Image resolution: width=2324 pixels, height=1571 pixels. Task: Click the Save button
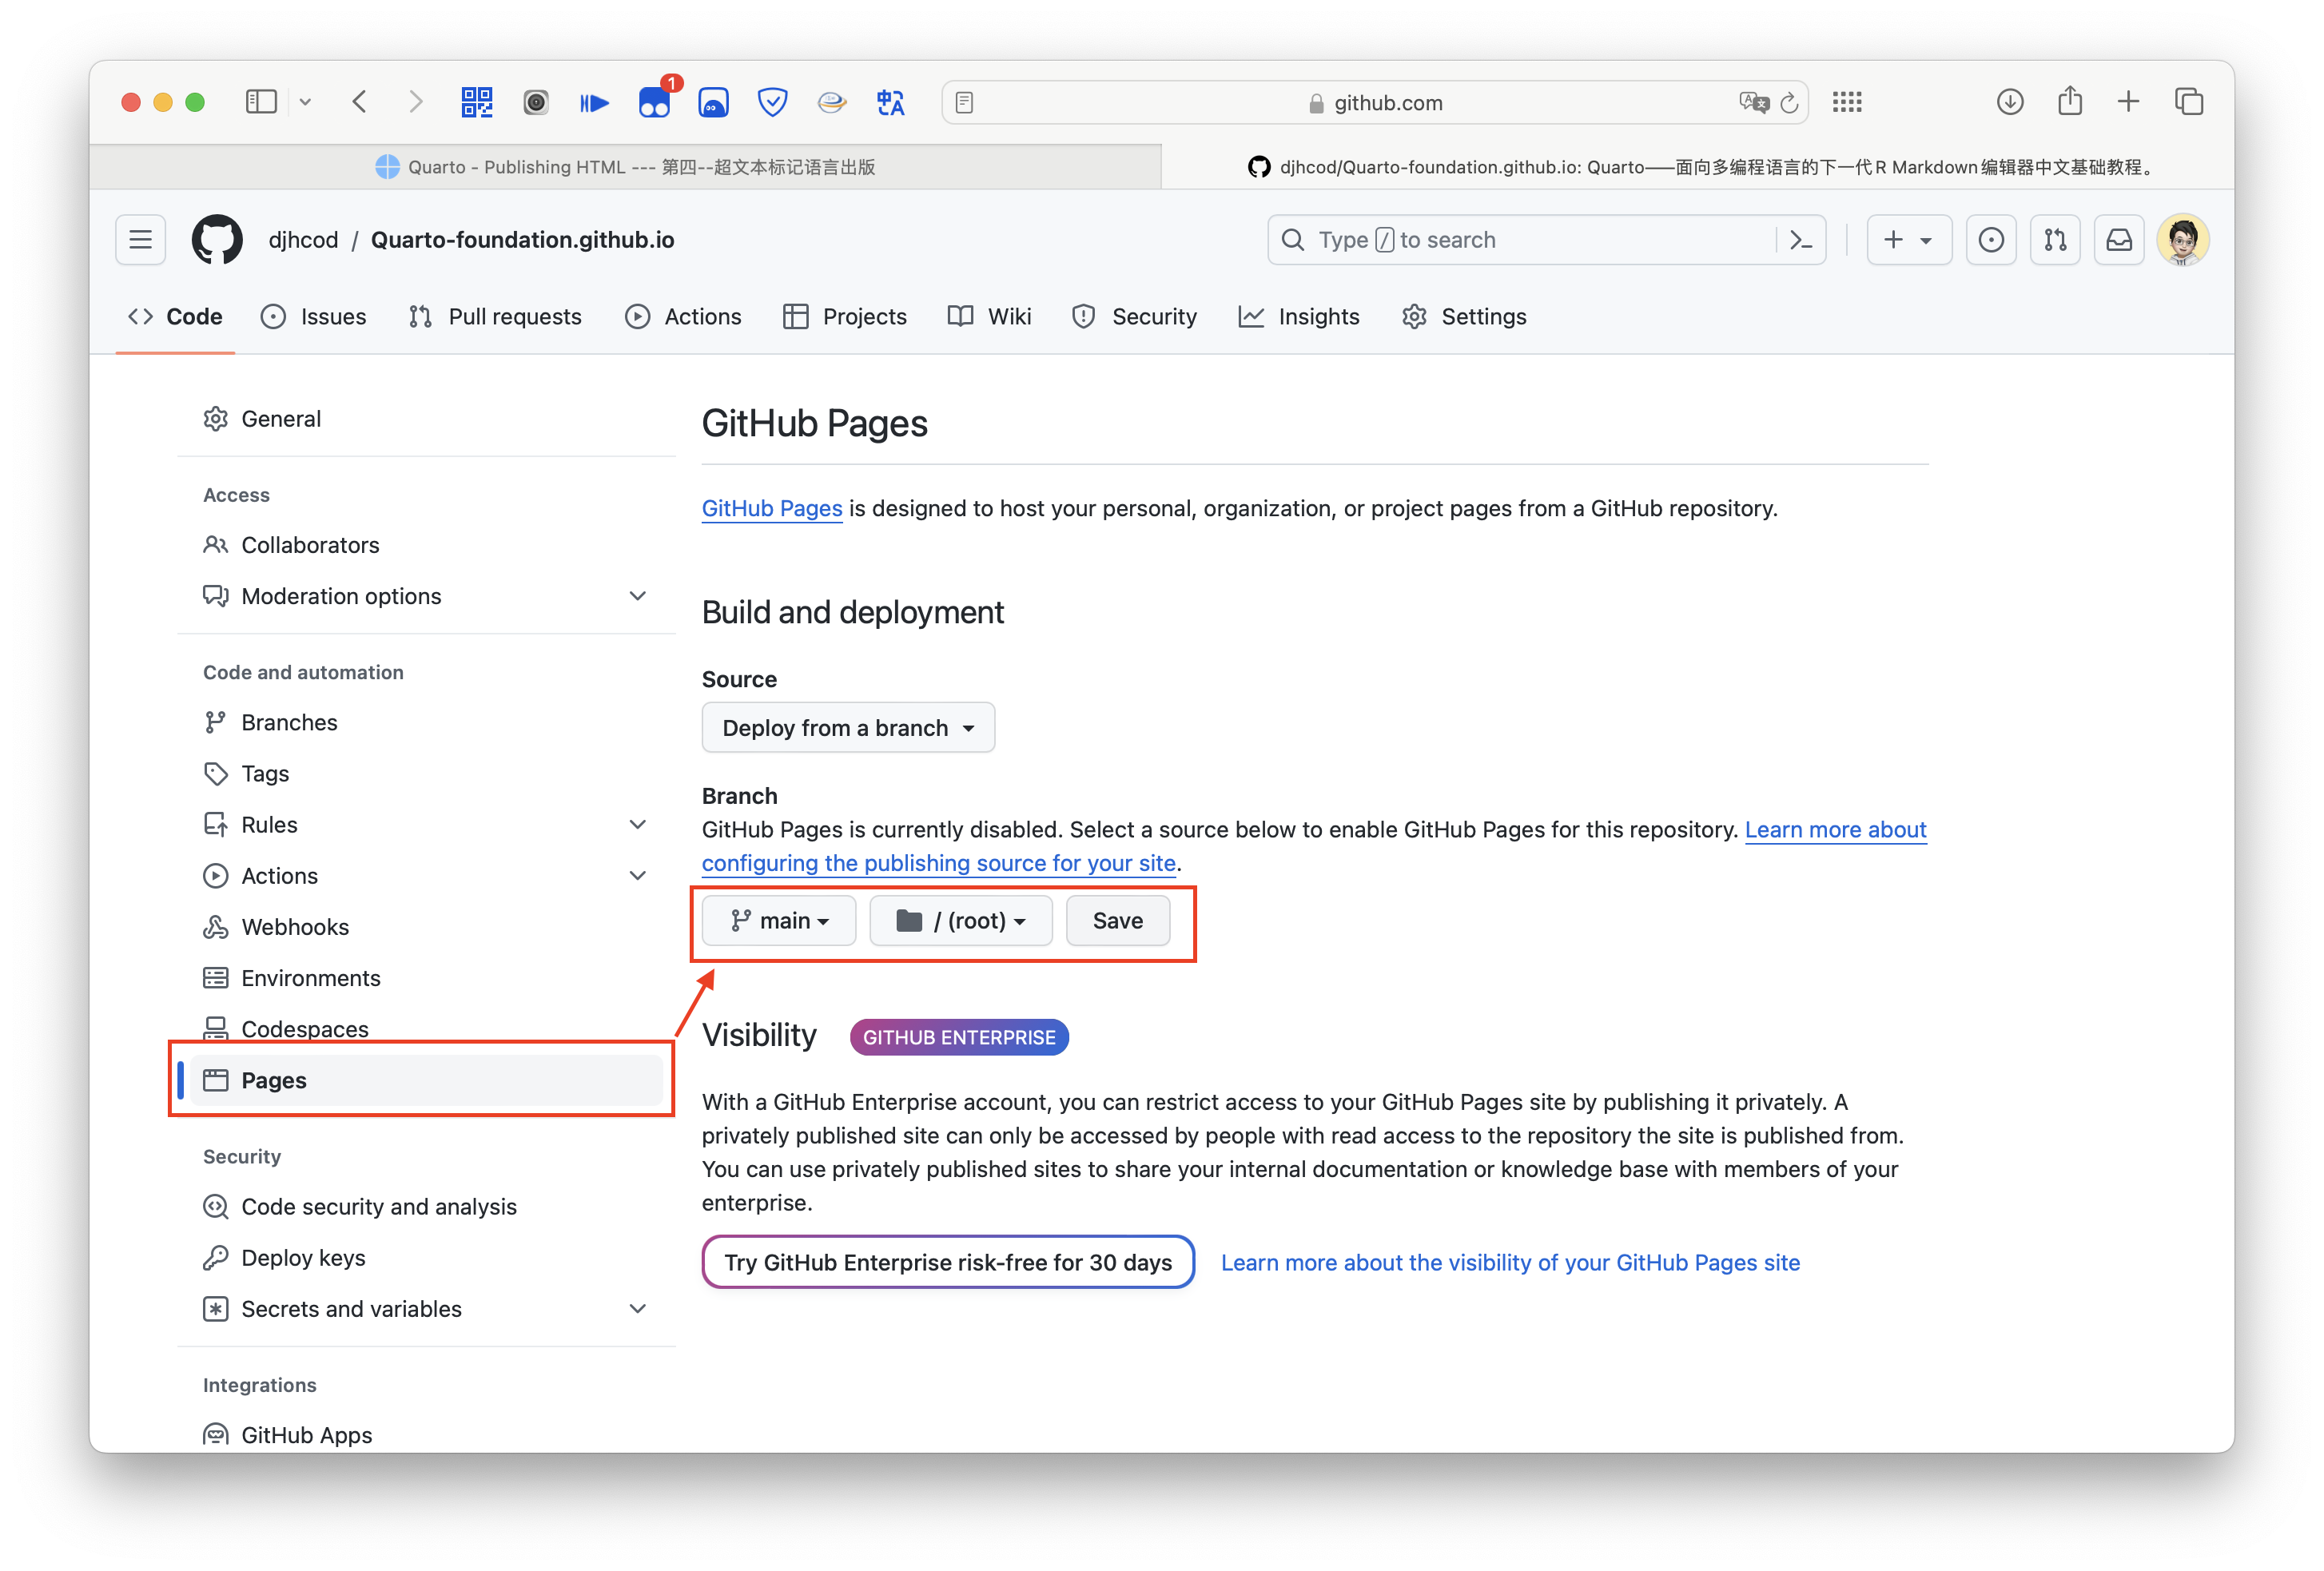(1117, 921)
